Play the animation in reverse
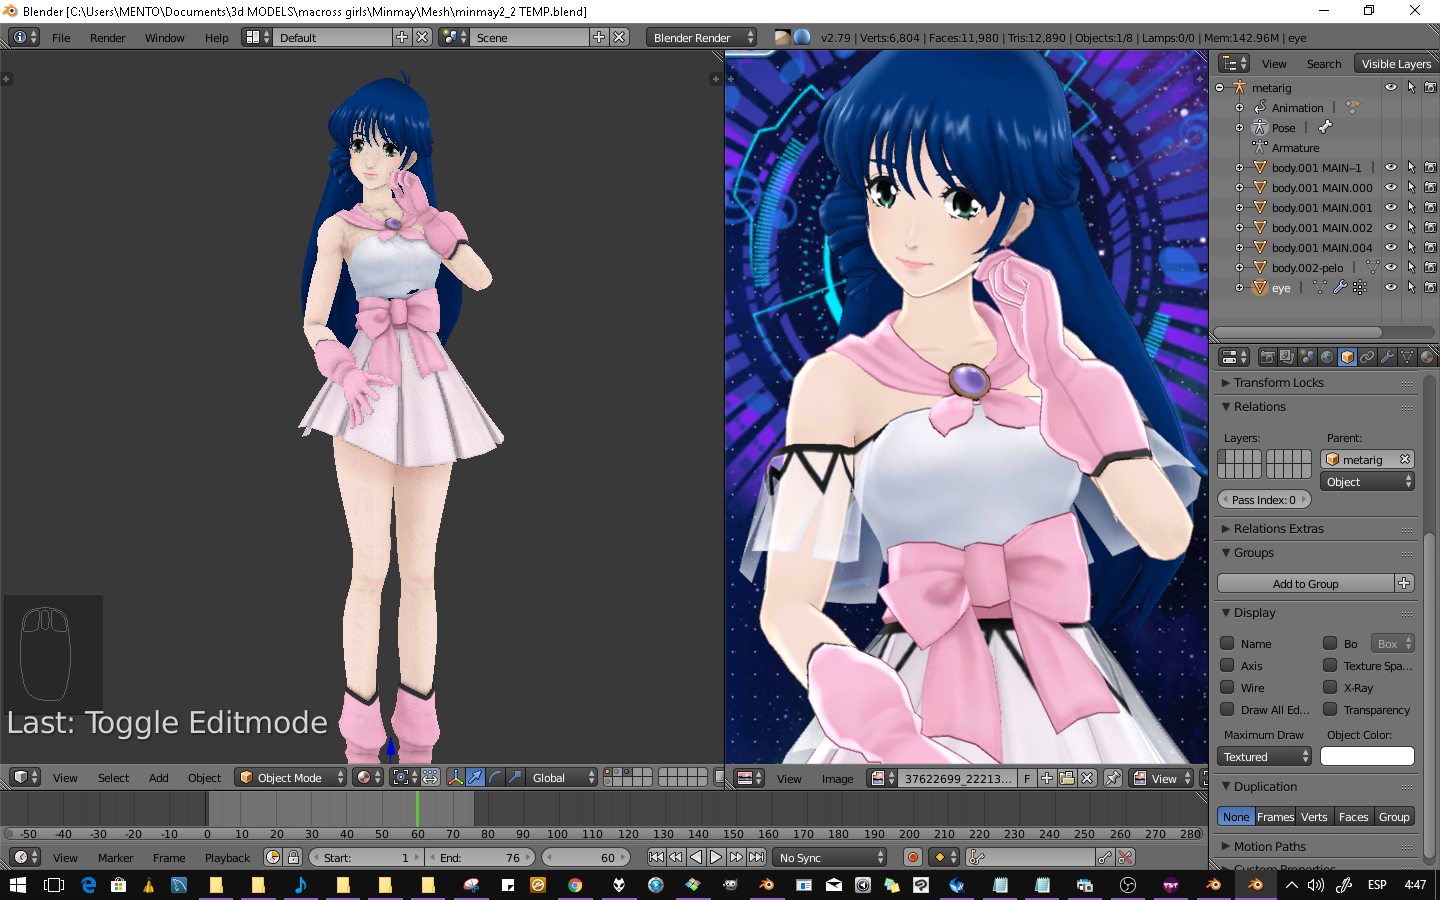The height and width of the screenshot is (900, 1440). [x=696, y=857]
